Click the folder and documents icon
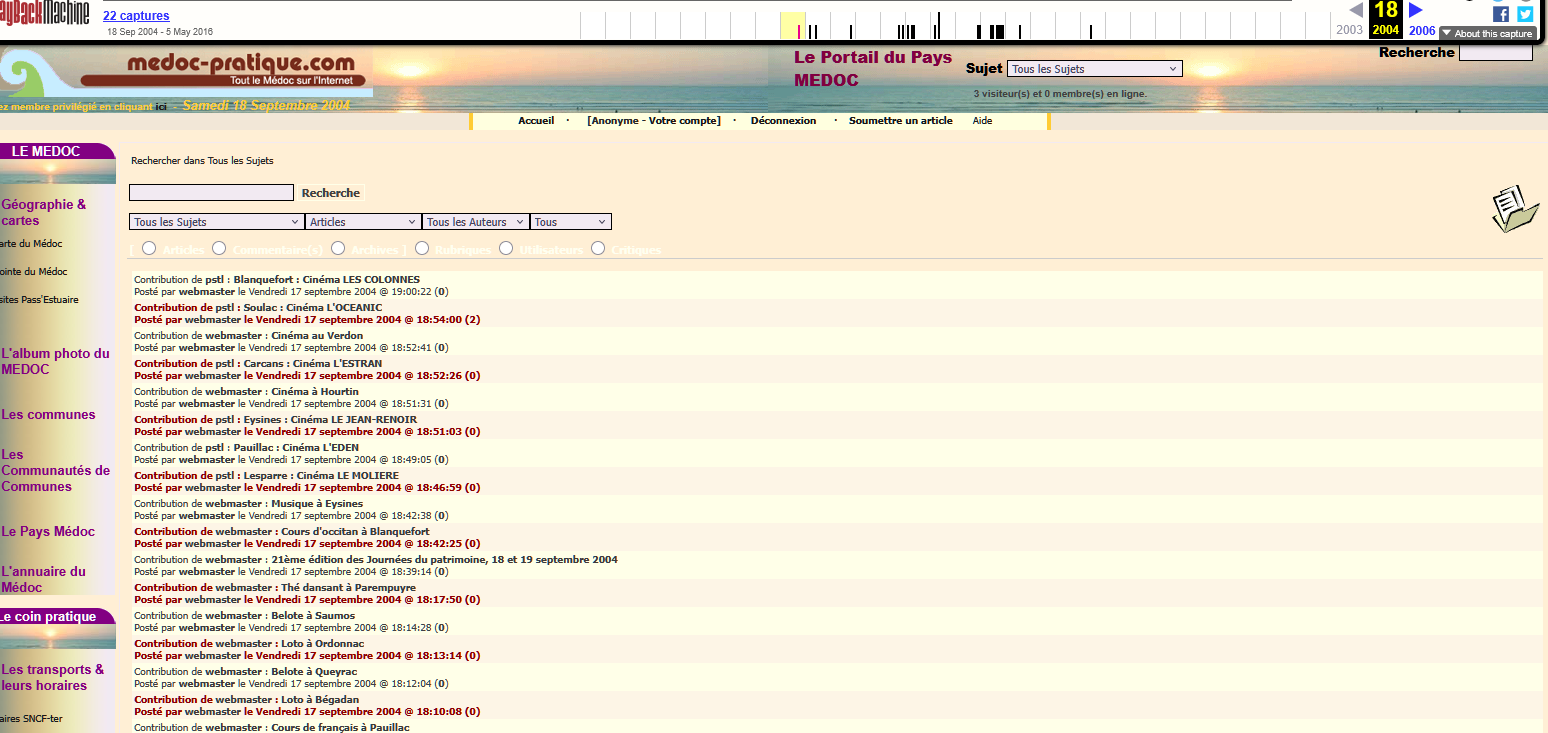 1514,209
